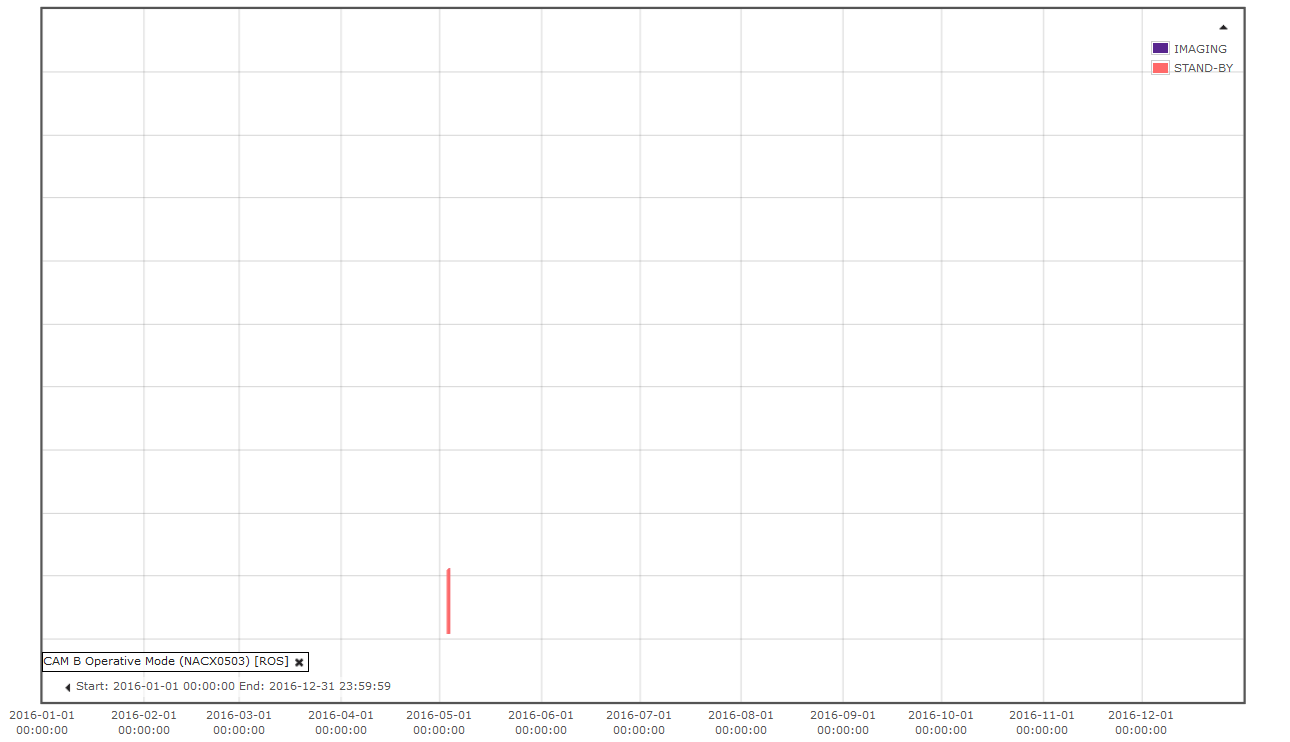Click the Start/End time range text
The width and height of the screenshot is (1290, 742).
233,686
